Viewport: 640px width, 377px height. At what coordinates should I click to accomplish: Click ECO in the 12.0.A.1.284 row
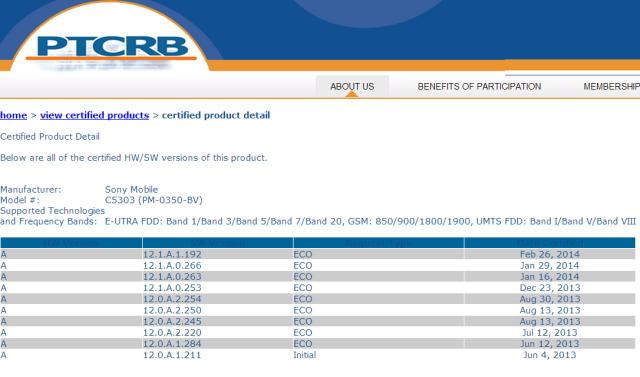coord(303,344)
